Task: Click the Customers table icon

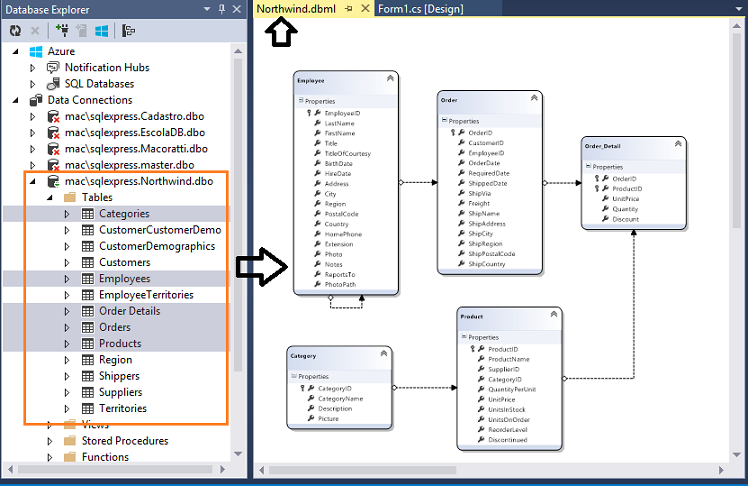Action: pos(88,262)
